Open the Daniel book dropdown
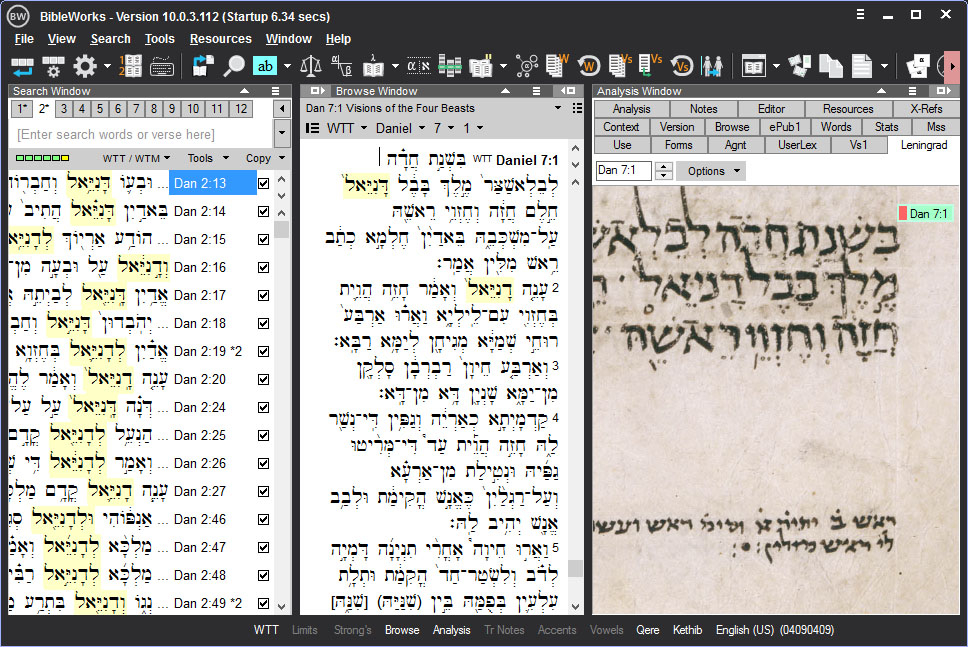The width and height of the screenshot is (968, 647). coord(399,128)
